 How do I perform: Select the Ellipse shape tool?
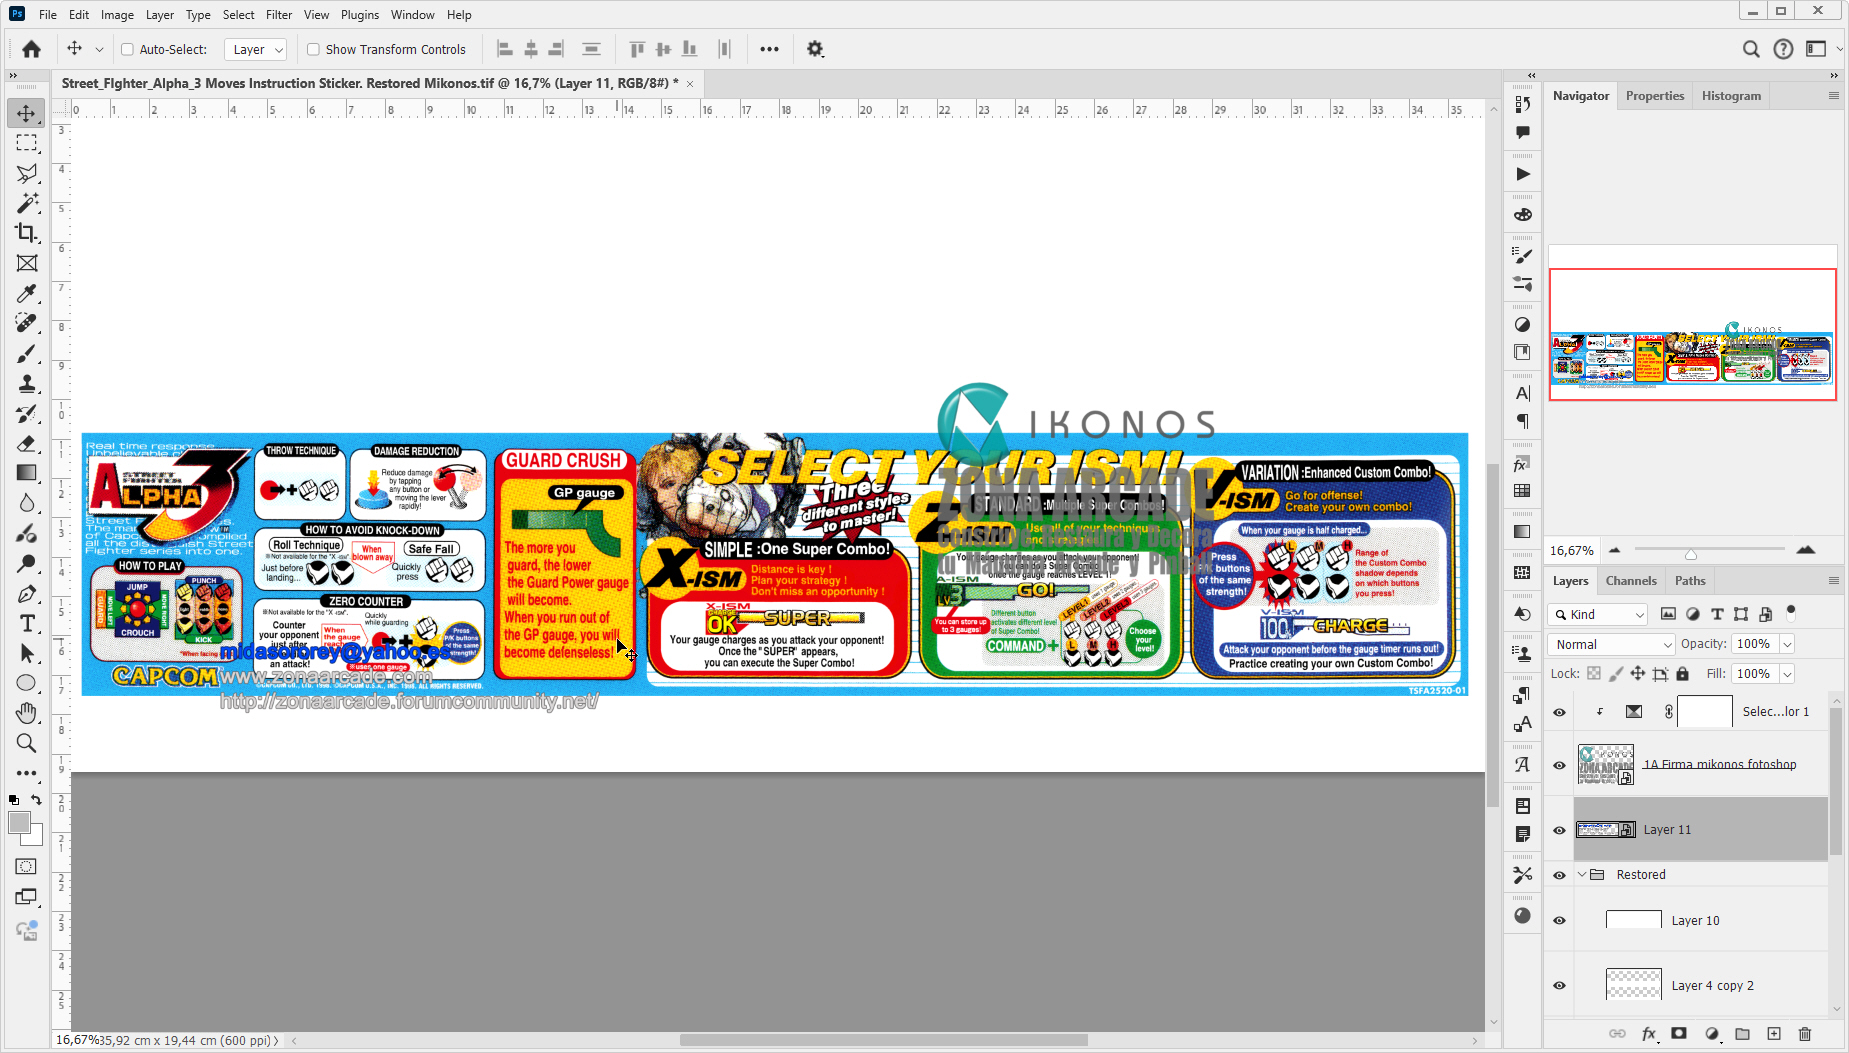point(27,683)
